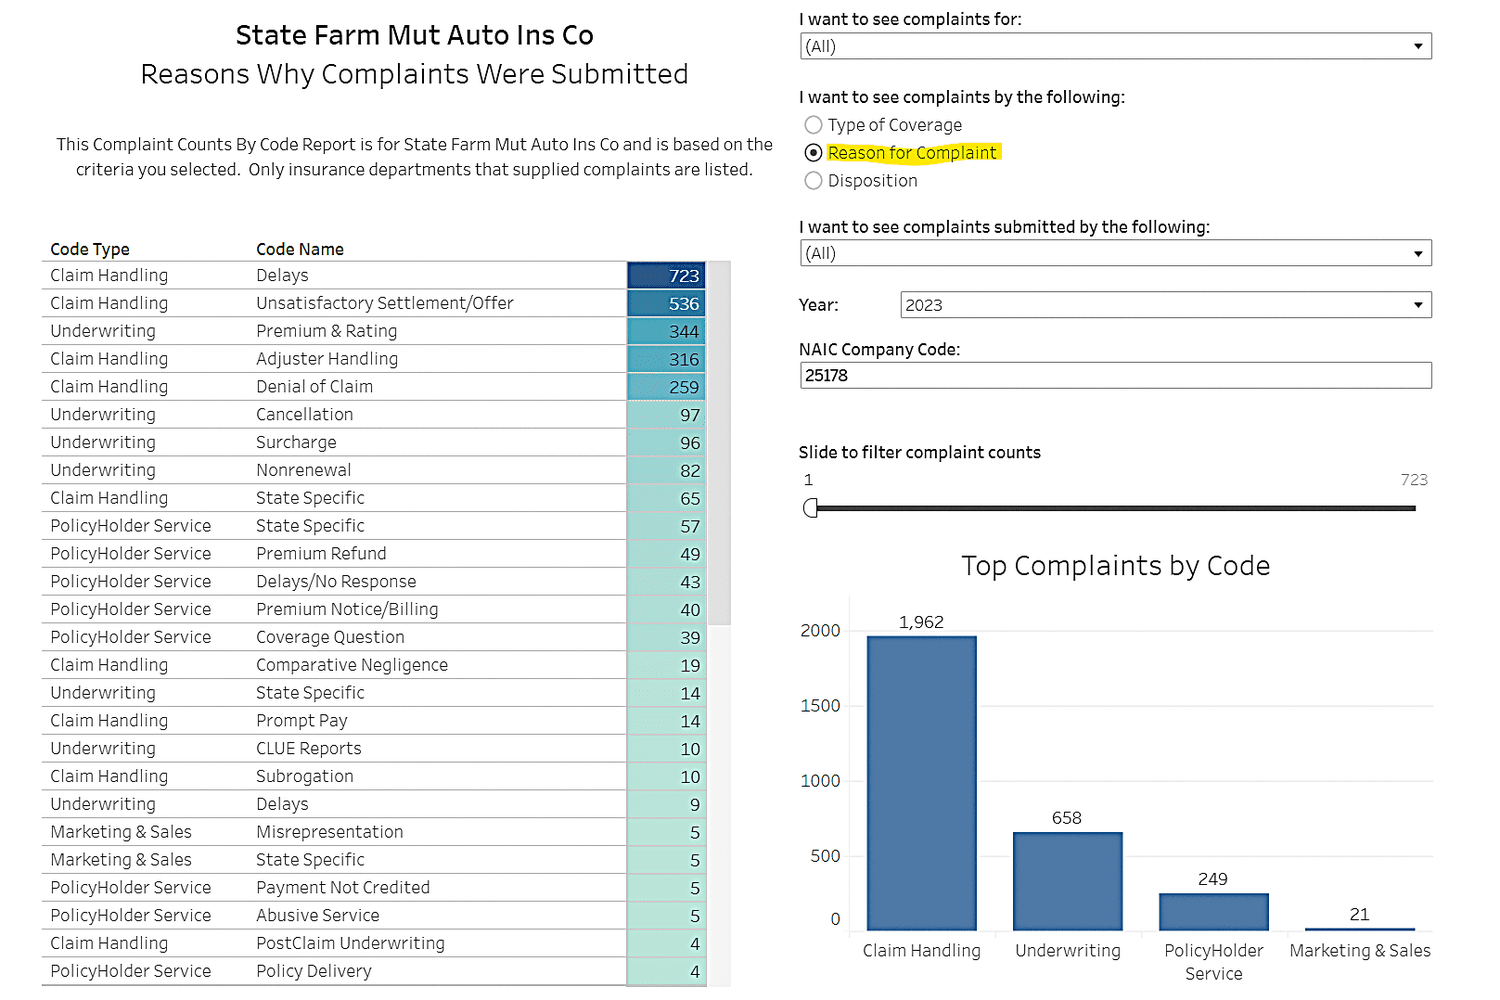This screenshot has width=1500, height=1000.
Task: Click the Marketing & Sales bar showing 21
Action: tap(1359, 929)
